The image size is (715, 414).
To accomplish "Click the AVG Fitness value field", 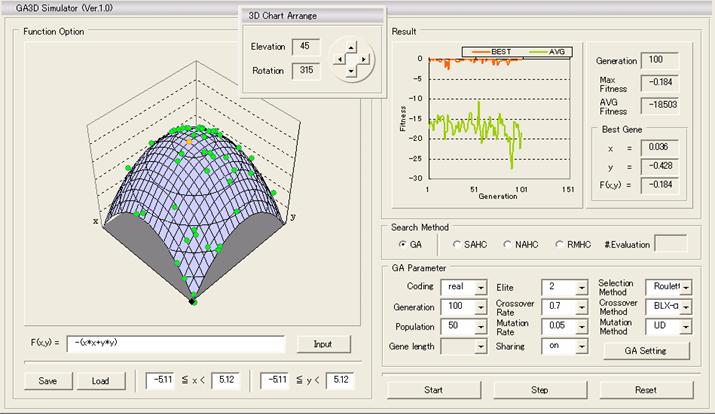I will [x=659, y=105].
